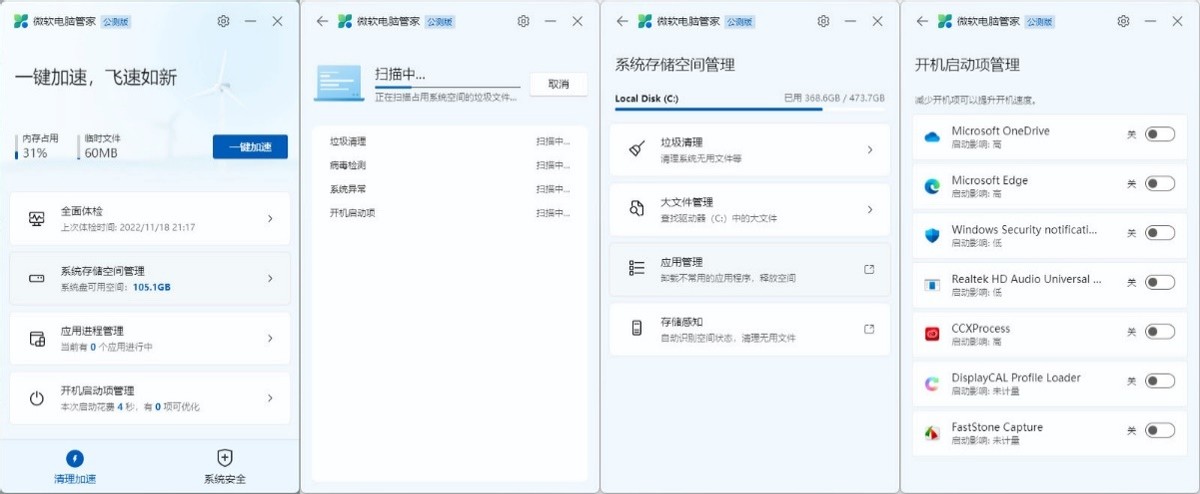Go back from storage management window
This screenshot has height=494, width=1200.
click(621, 21)
